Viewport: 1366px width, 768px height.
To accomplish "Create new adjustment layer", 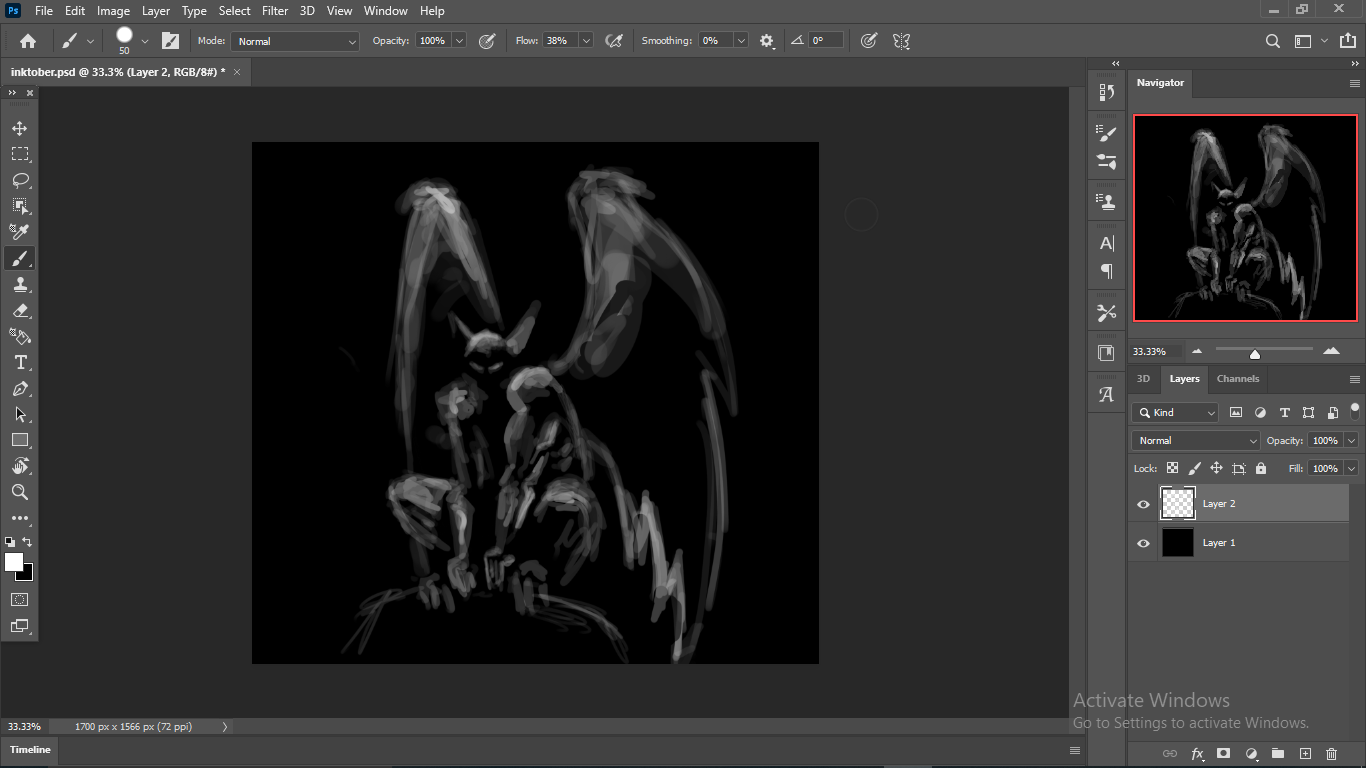I will 1251,753.
